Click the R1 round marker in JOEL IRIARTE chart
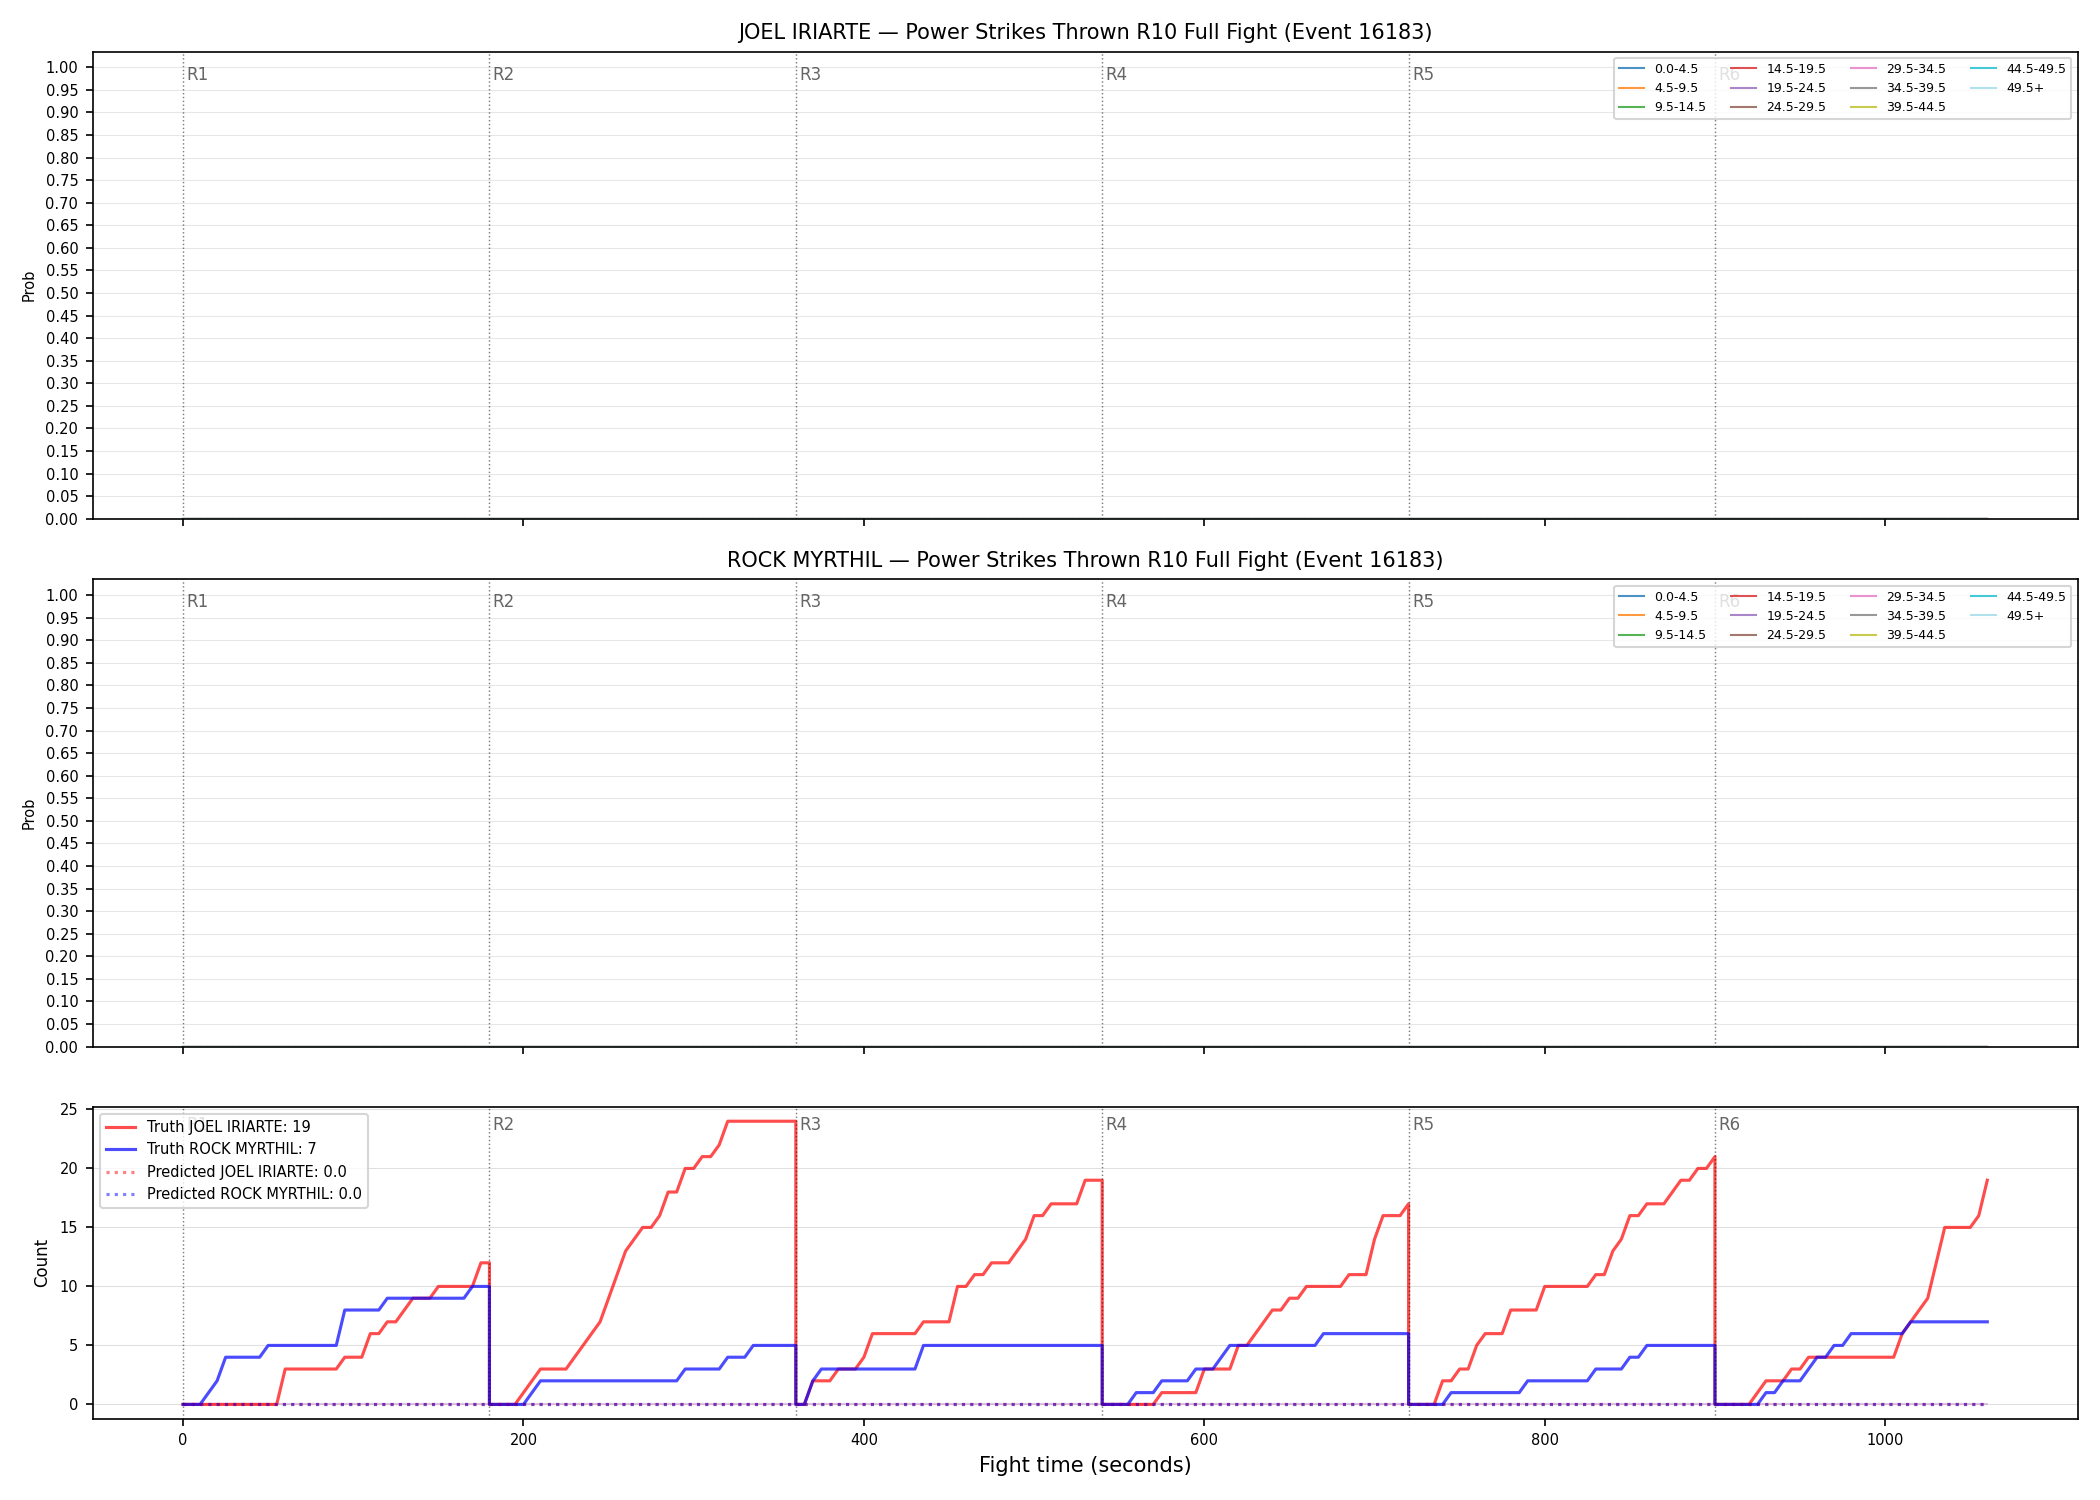 pos(197,74)
